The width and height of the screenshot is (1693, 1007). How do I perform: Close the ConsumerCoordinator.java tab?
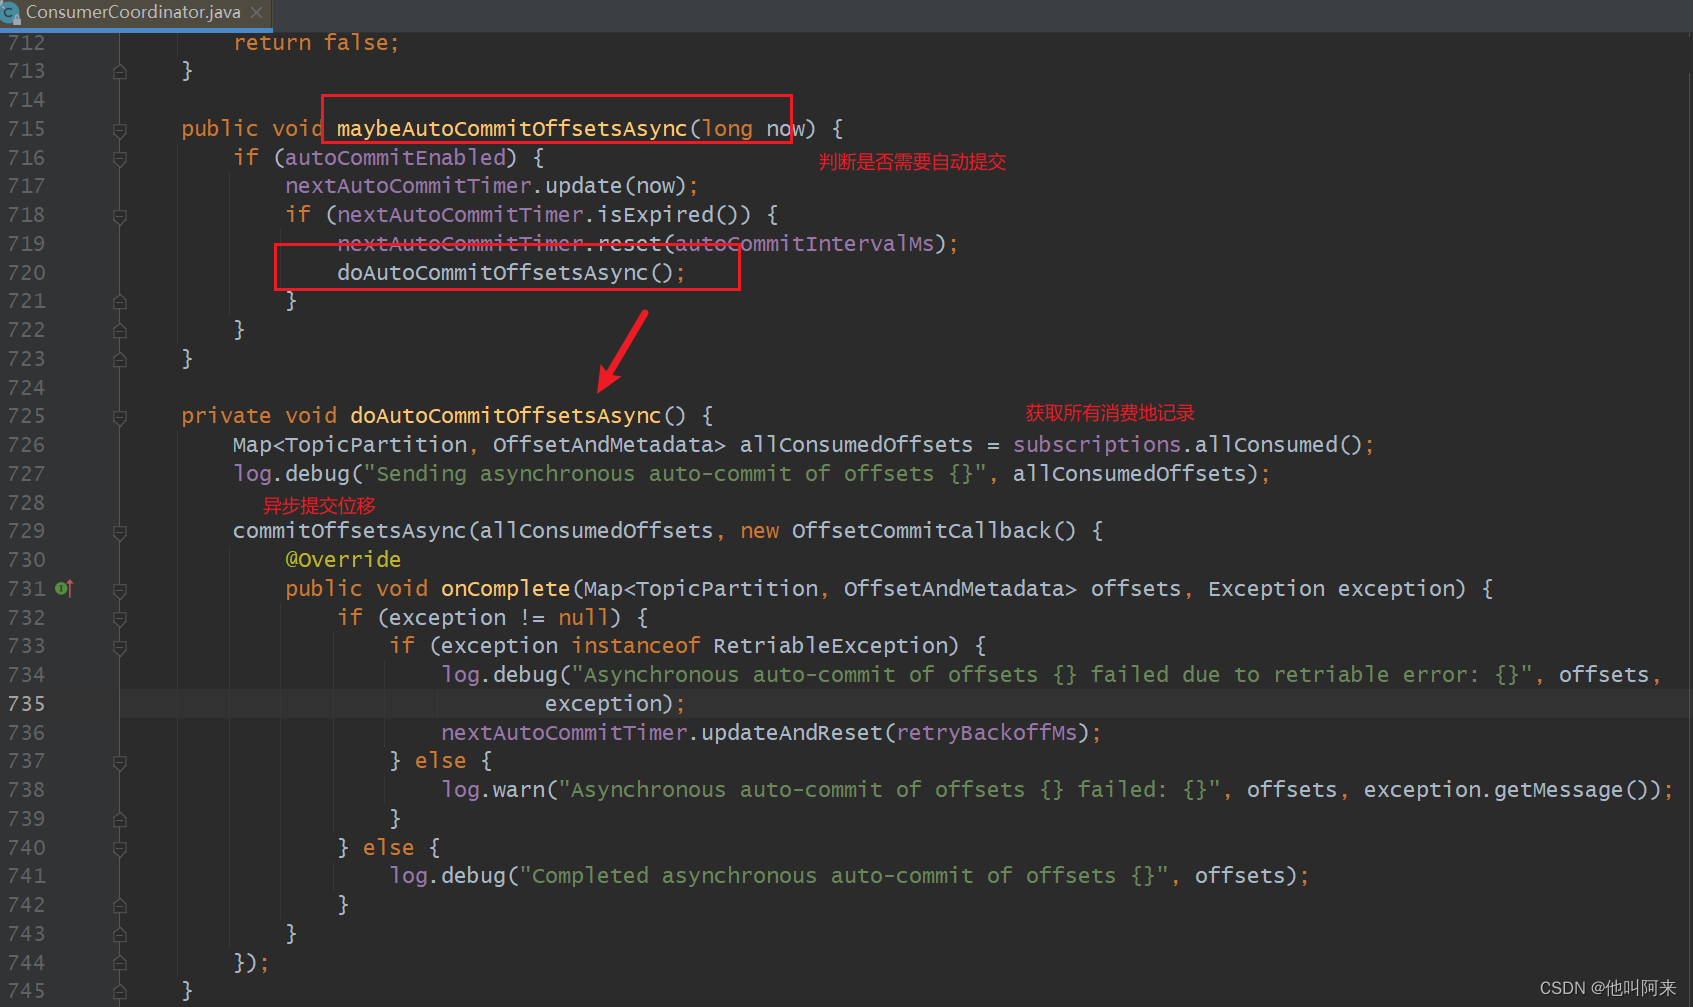(257, 13)
